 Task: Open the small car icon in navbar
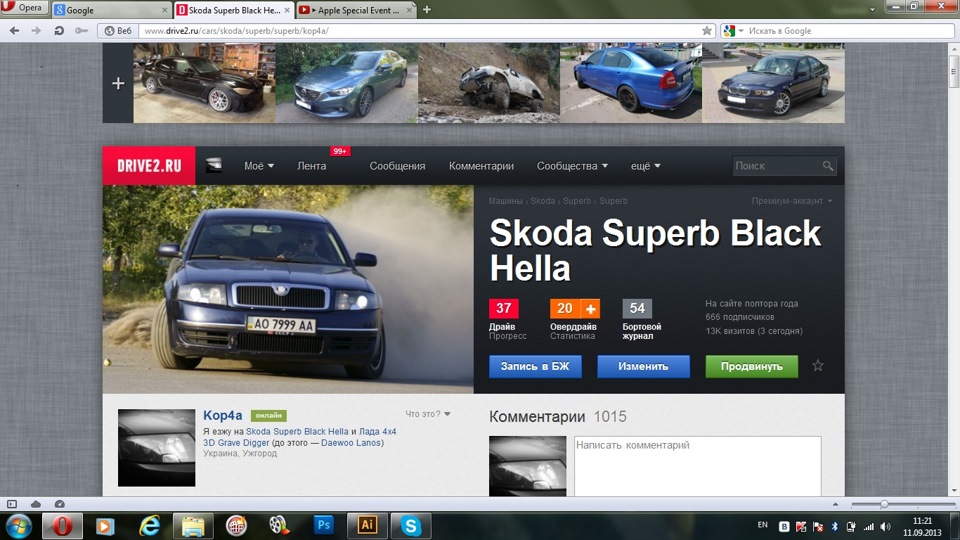point(214,165)
